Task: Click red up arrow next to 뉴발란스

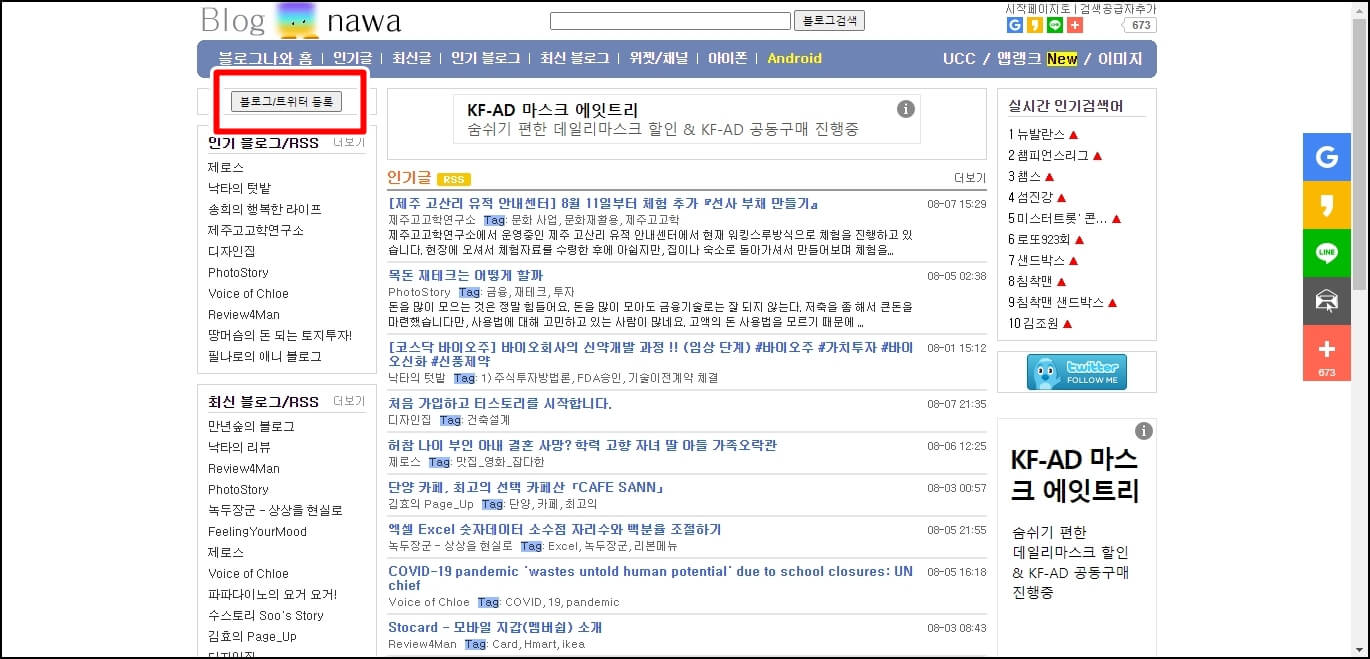Action: [1074, 134]
